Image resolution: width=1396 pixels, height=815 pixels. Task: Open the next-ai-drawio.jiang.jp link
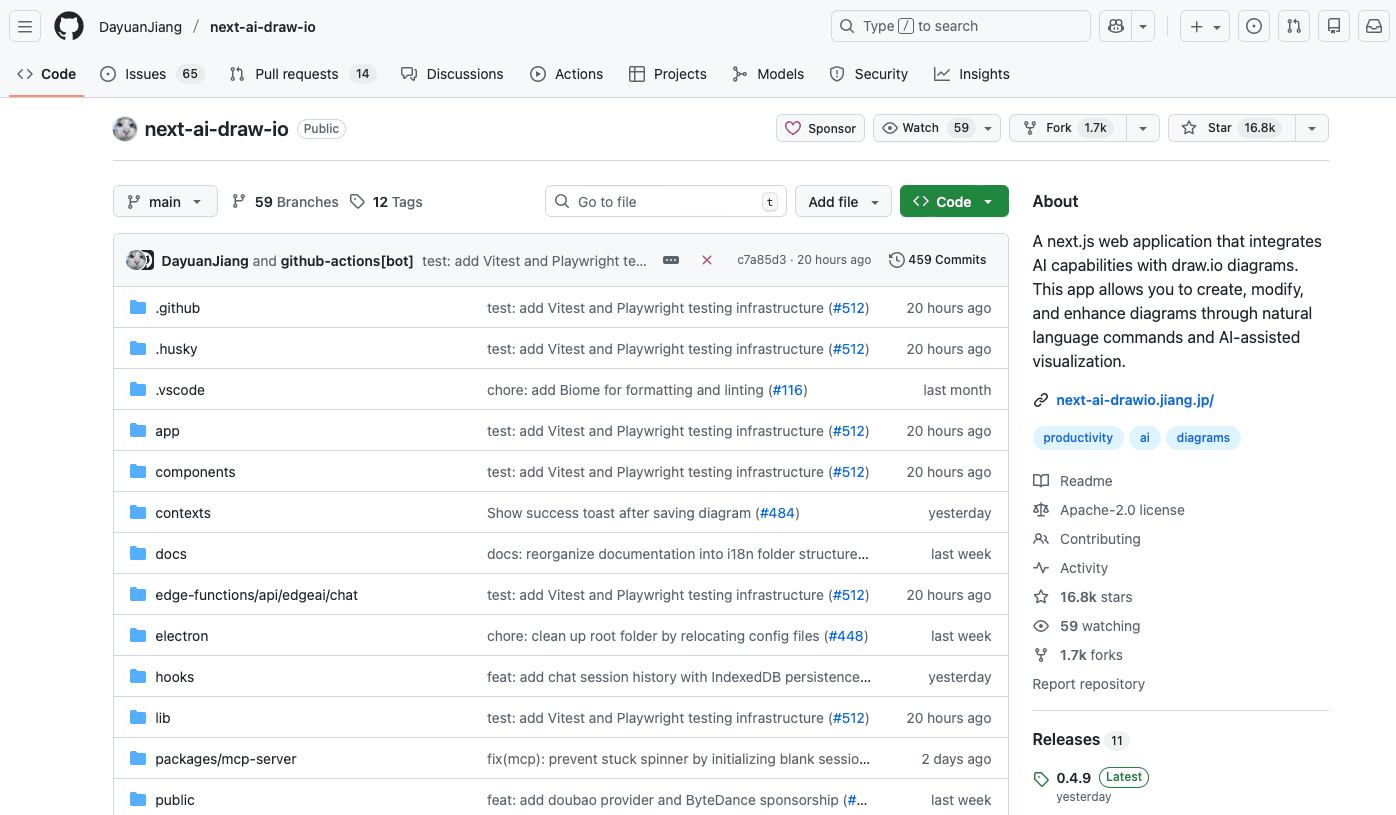click(1134, 399)
